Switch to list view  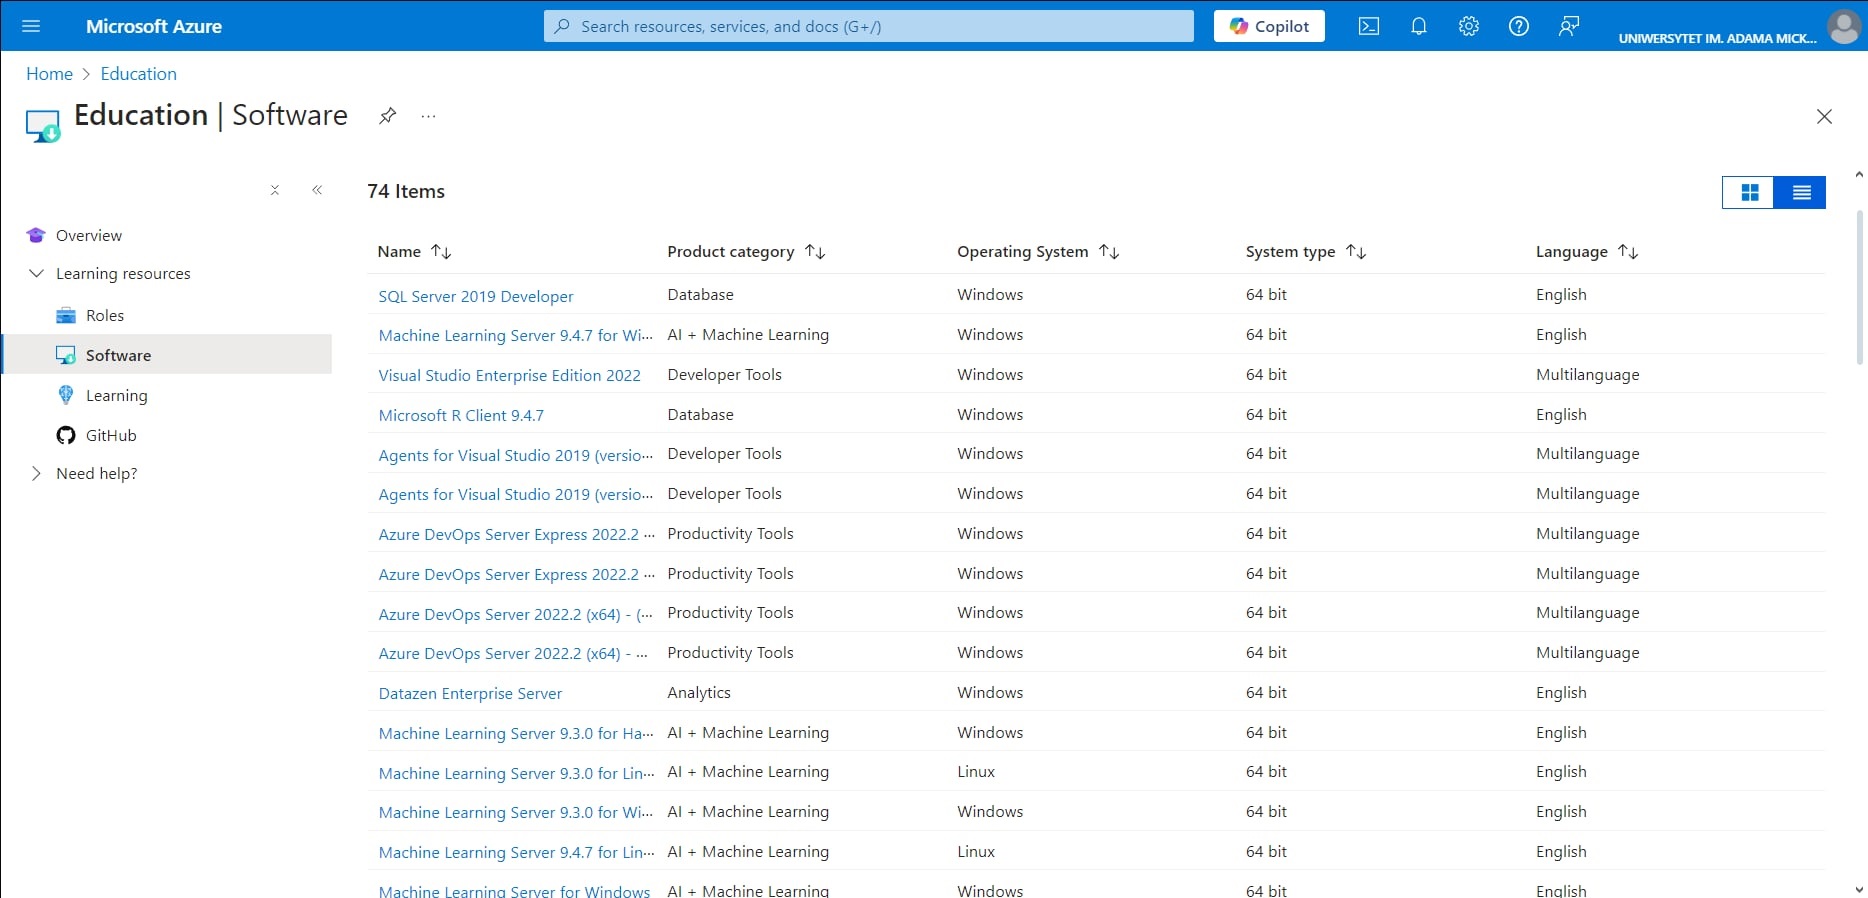pyautogui.click(x=1801, y=192)
